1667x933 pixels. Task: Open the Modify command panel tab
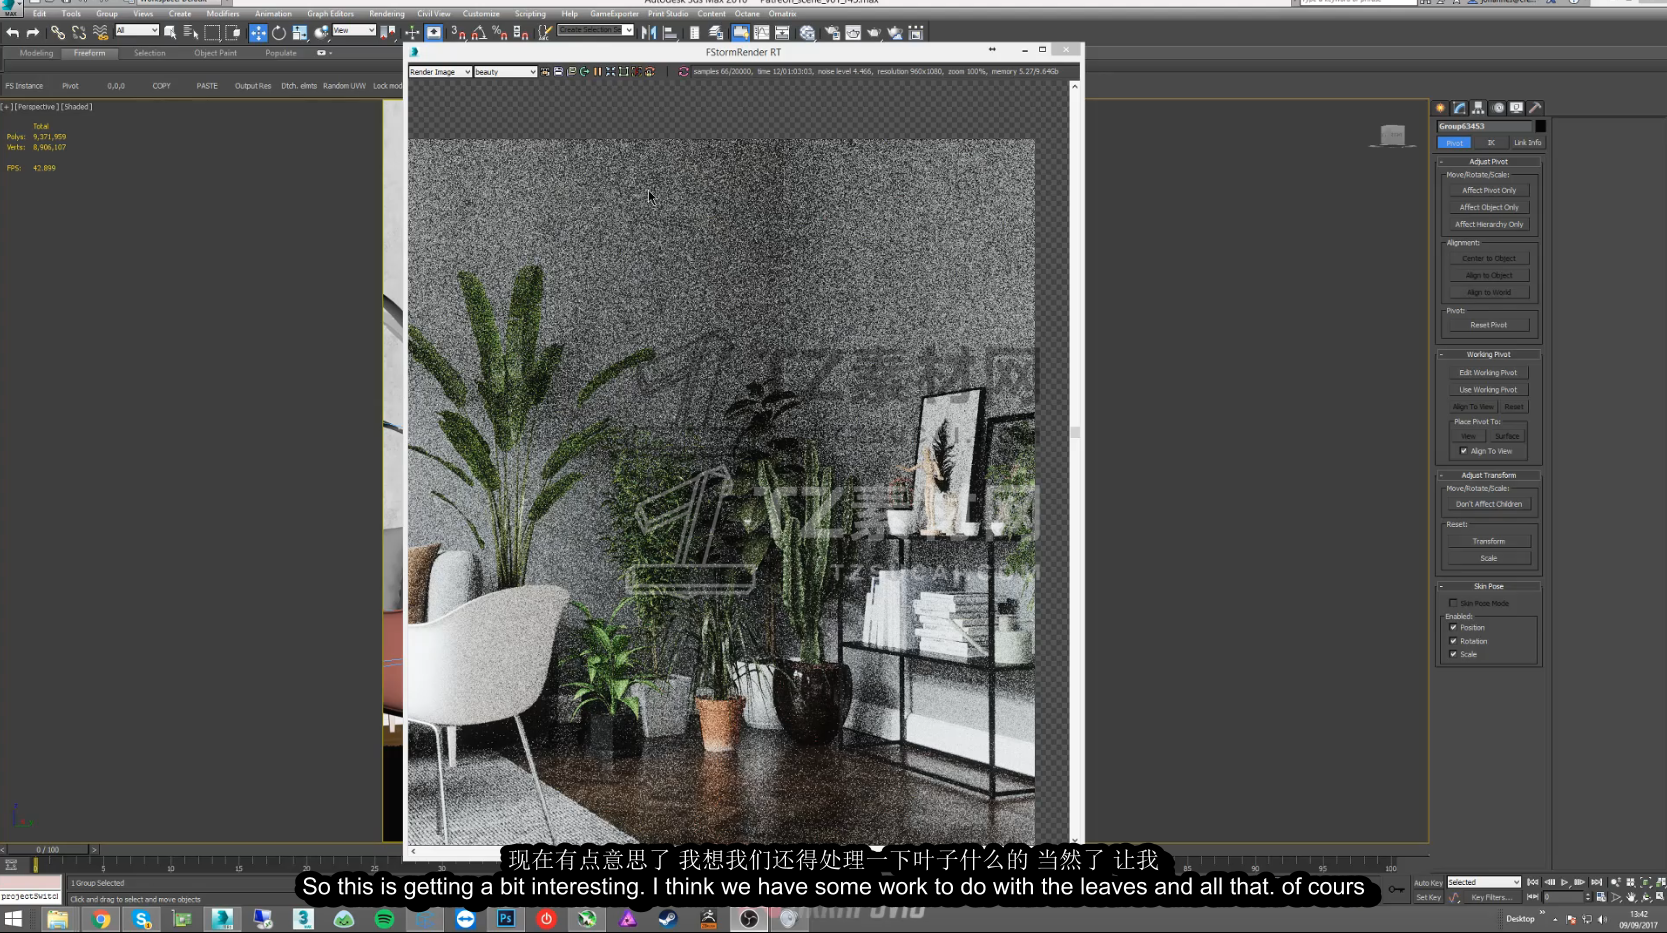1459,108
